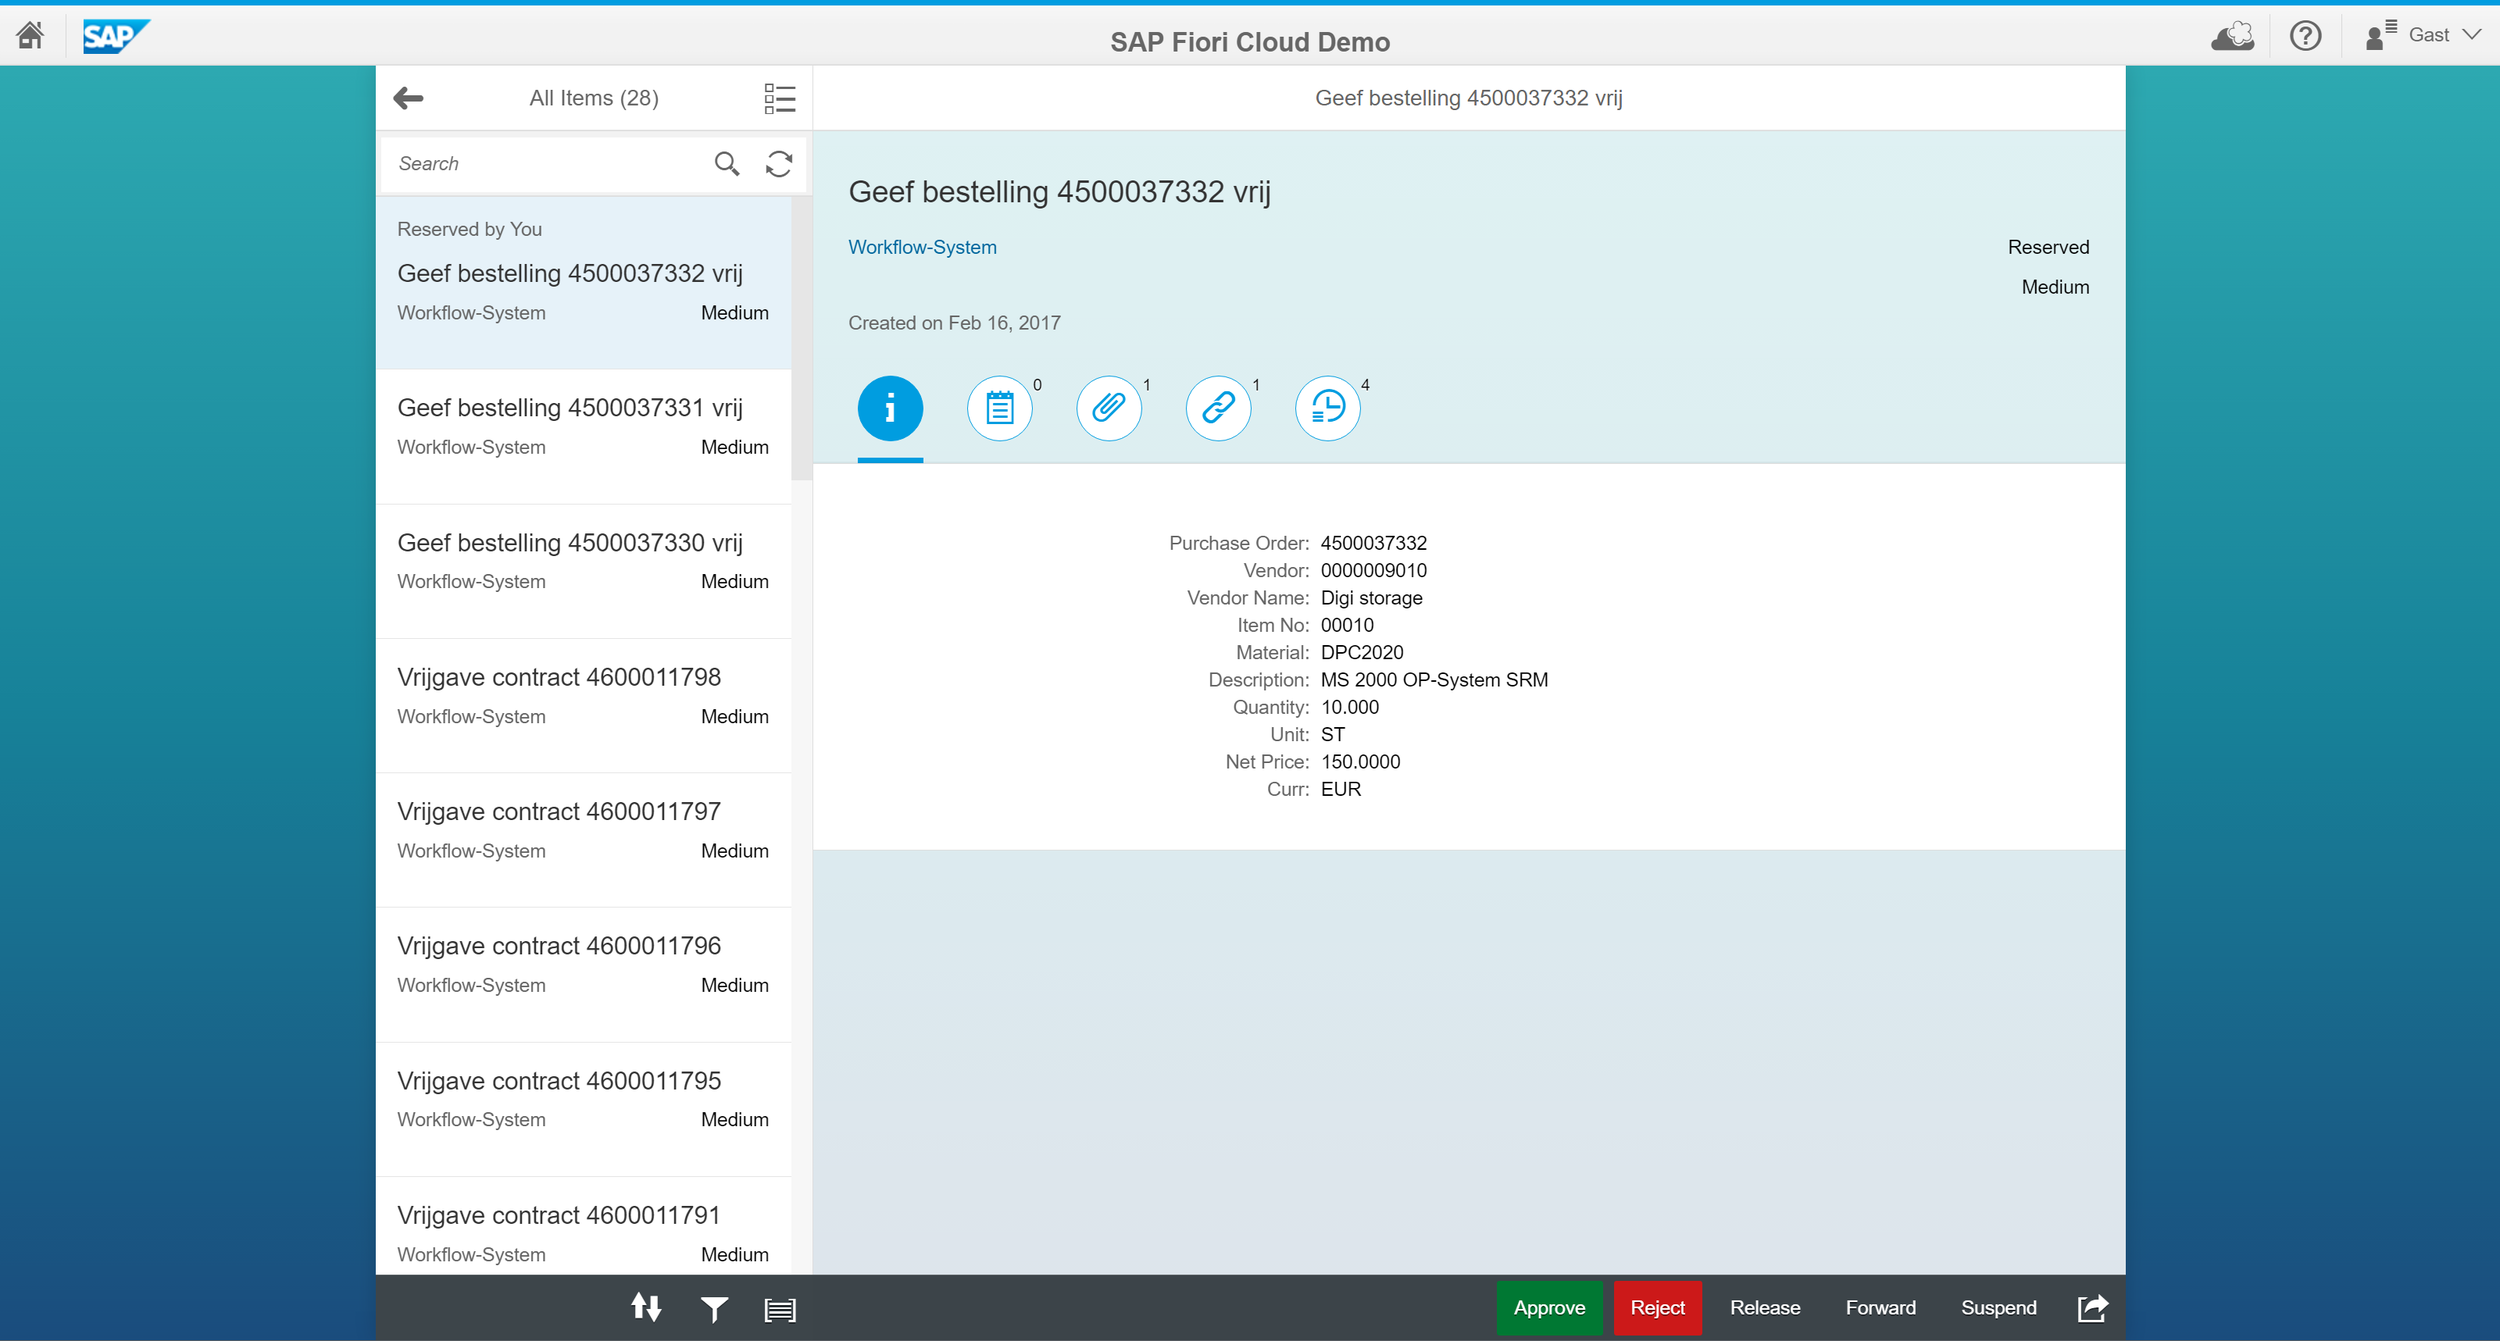
Task: Click the filter funnel icon
Action: (x=714, y=1308)
